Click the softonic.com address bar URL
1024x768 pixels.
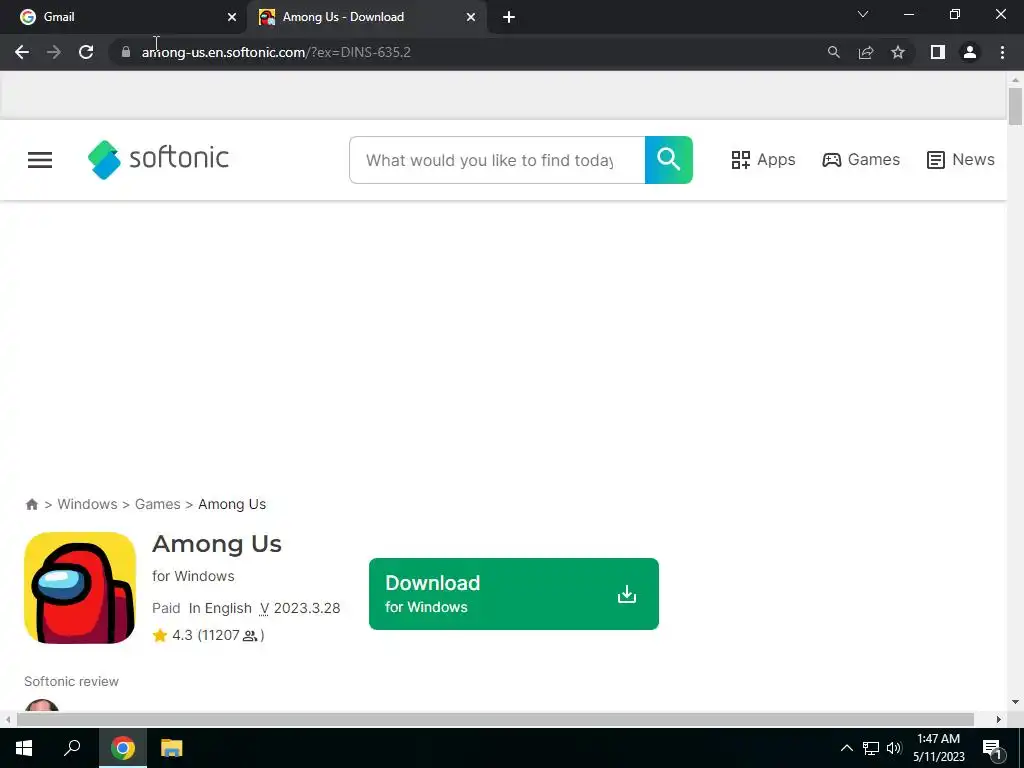pyautogui.click(x=276, y=52)
